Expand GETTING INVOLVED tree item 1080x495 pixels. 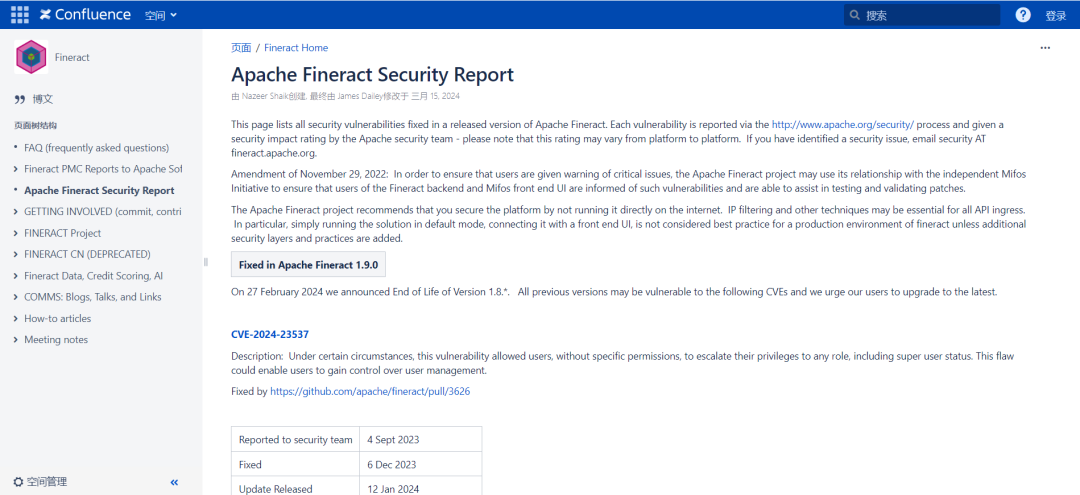(x=16, y=212)
